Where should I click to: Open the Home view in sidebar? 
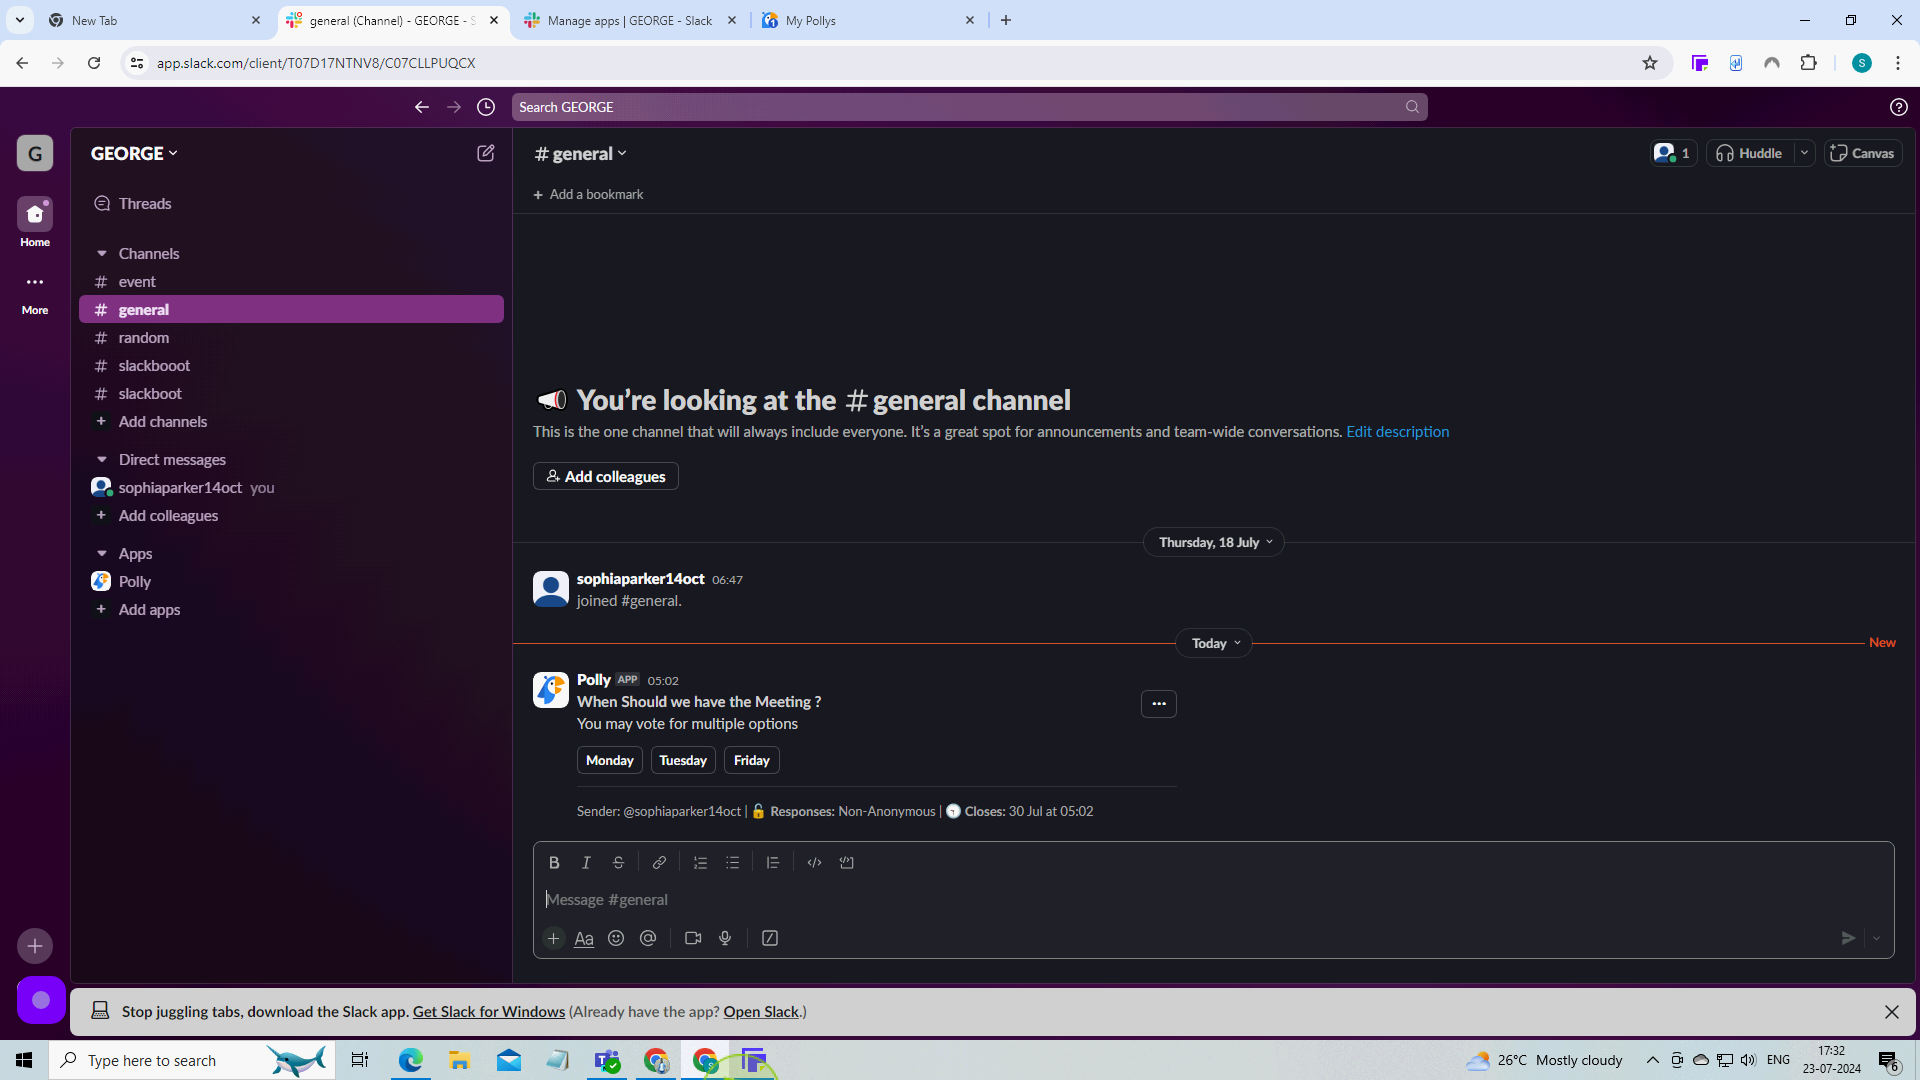35,222
